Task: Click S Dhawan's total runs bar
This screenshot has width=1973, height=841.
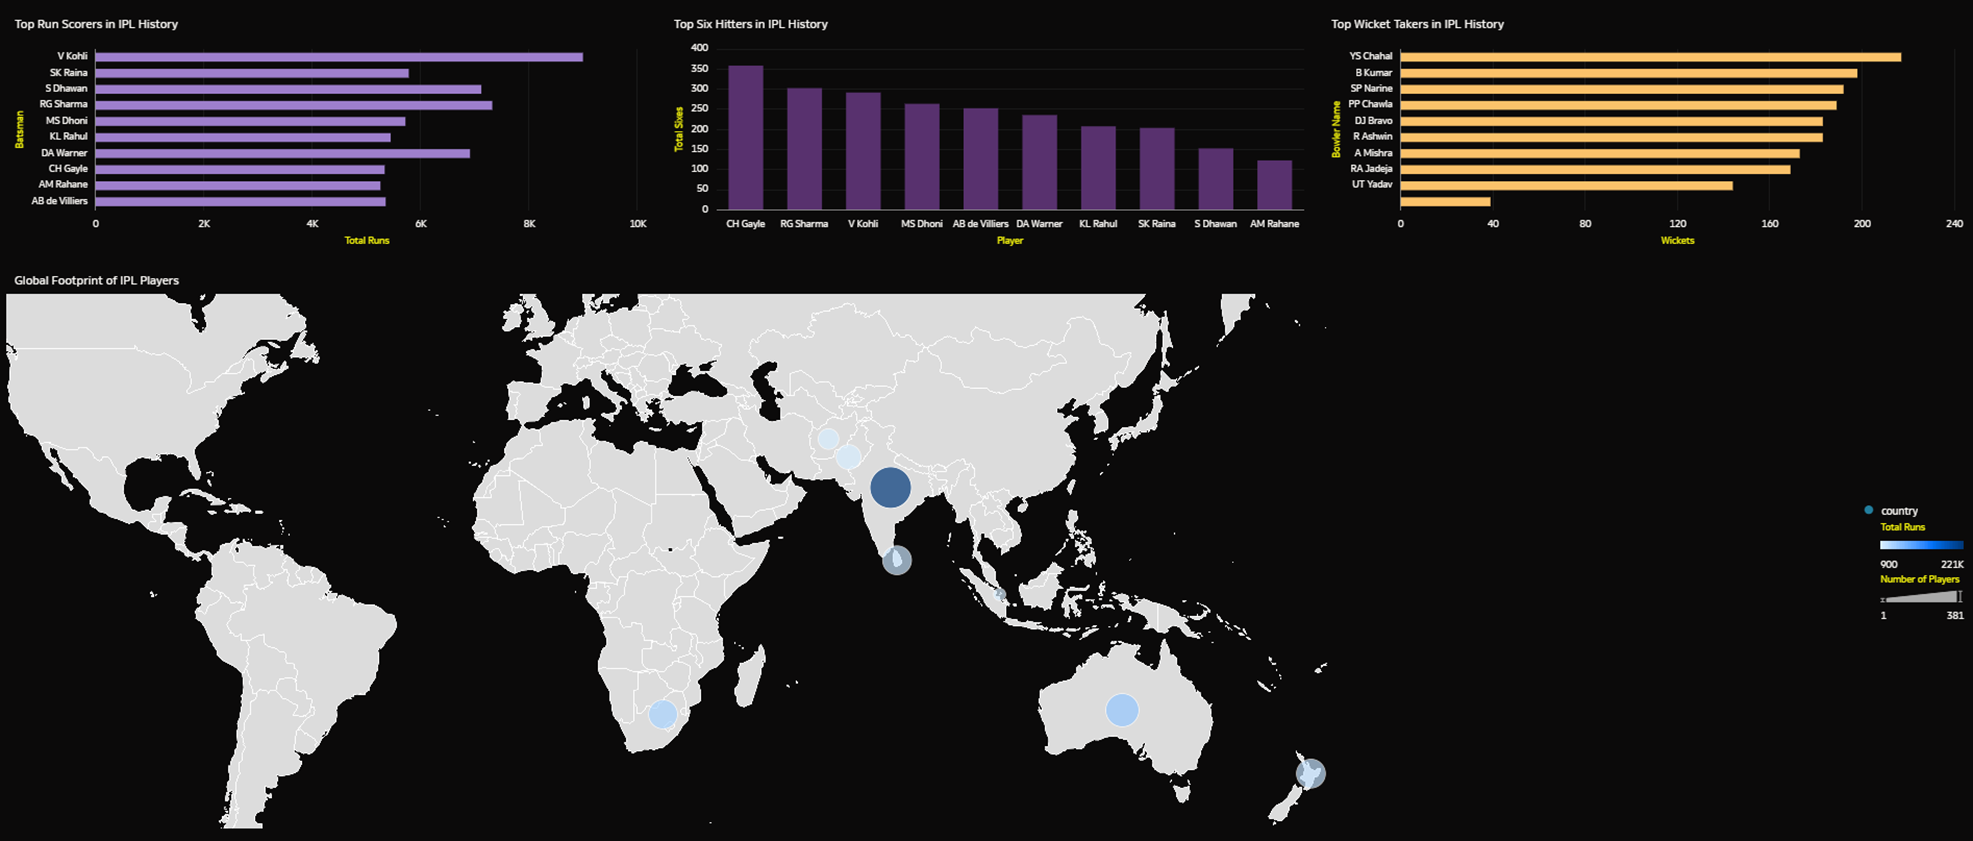Action: [288, 89]
